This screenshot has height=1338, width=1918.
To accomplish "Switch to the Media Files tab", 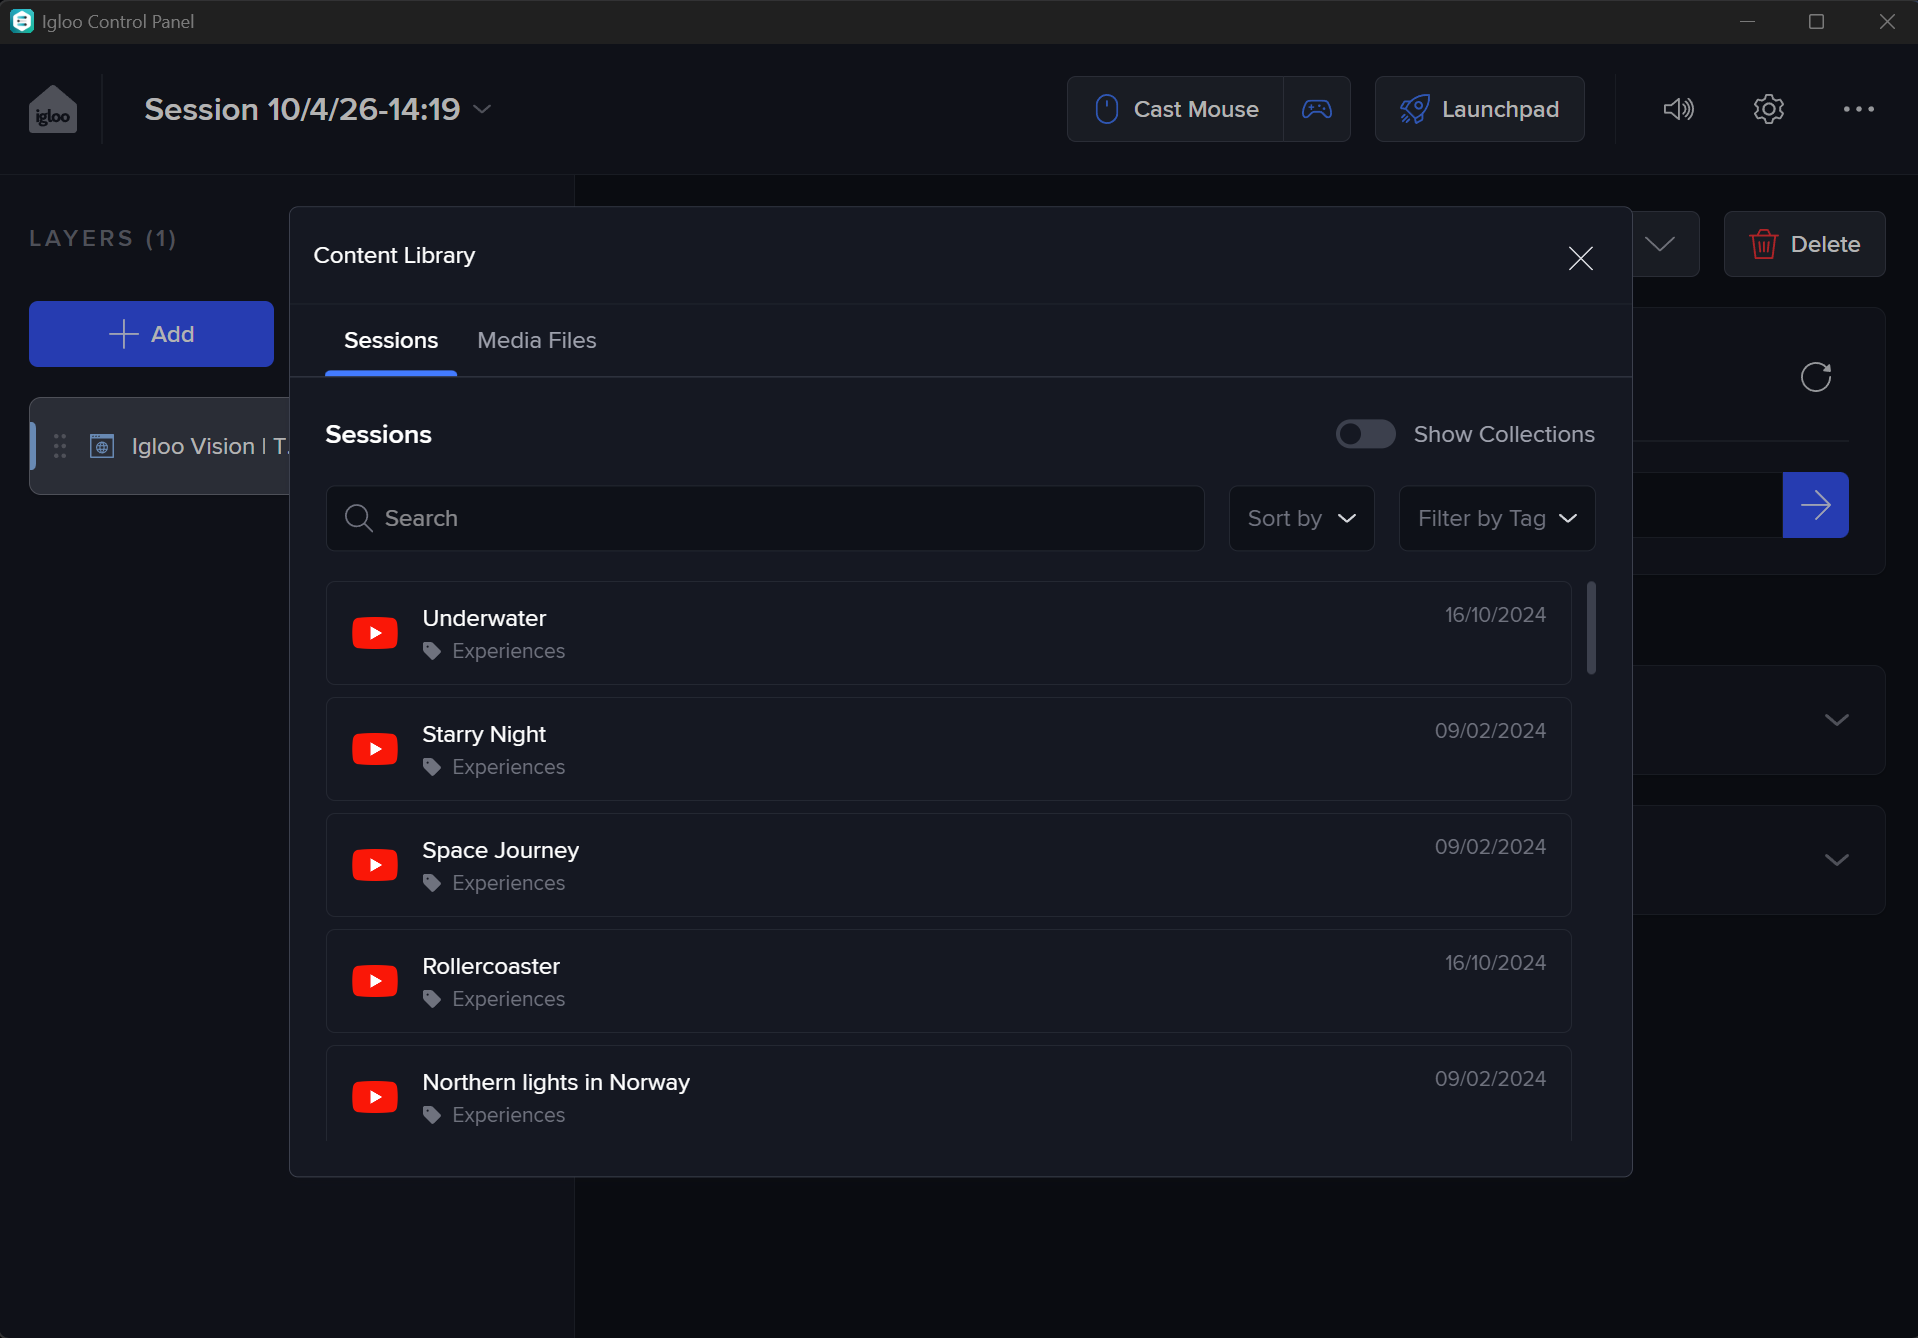I will point(536,340).
